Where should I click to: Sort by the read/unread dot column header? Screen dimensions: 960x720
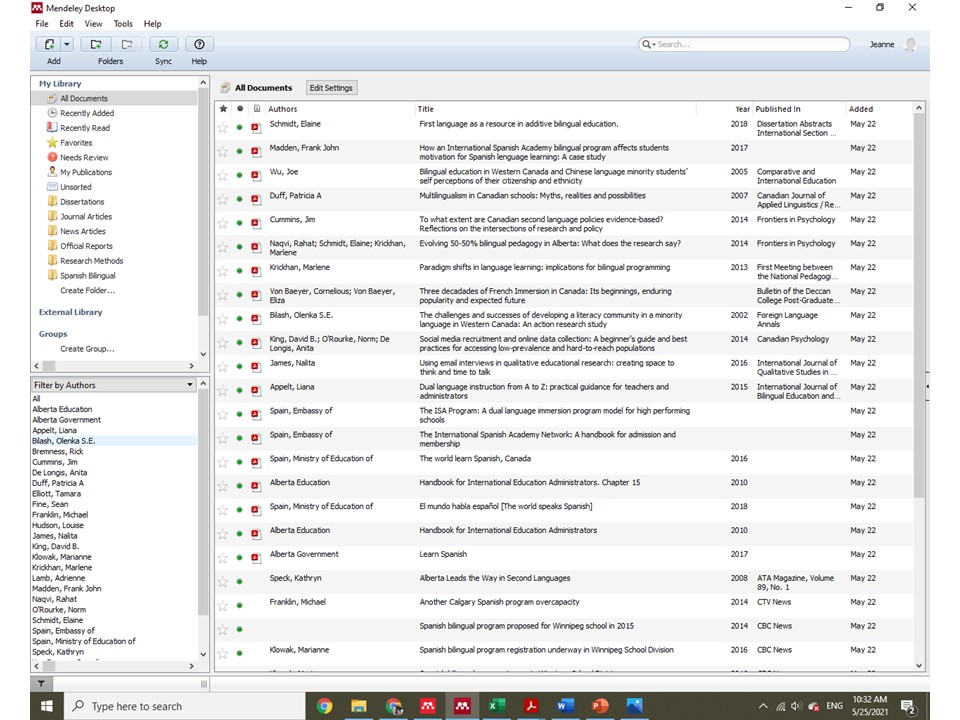coord(240,108)
